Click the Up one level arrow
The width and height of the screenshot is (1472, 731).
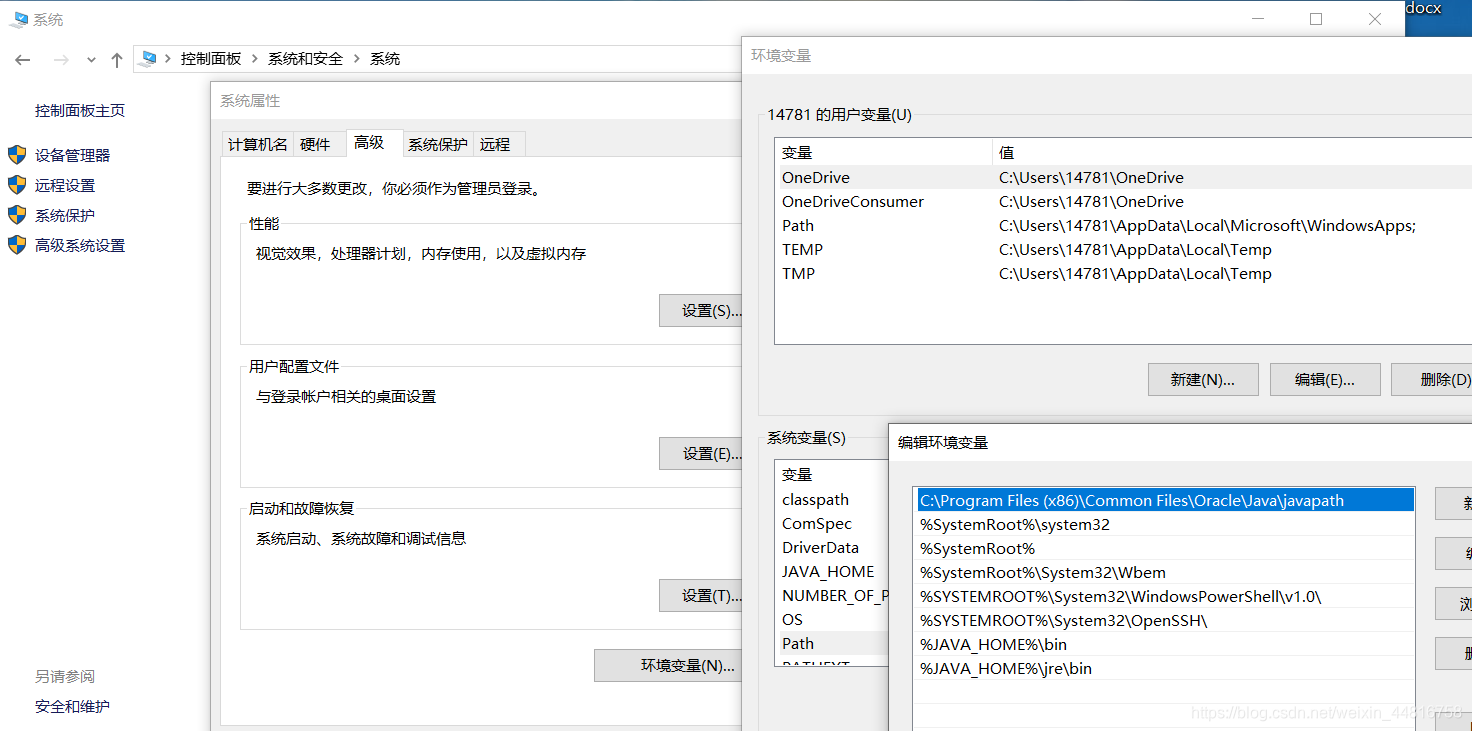[x=117, y=60]
